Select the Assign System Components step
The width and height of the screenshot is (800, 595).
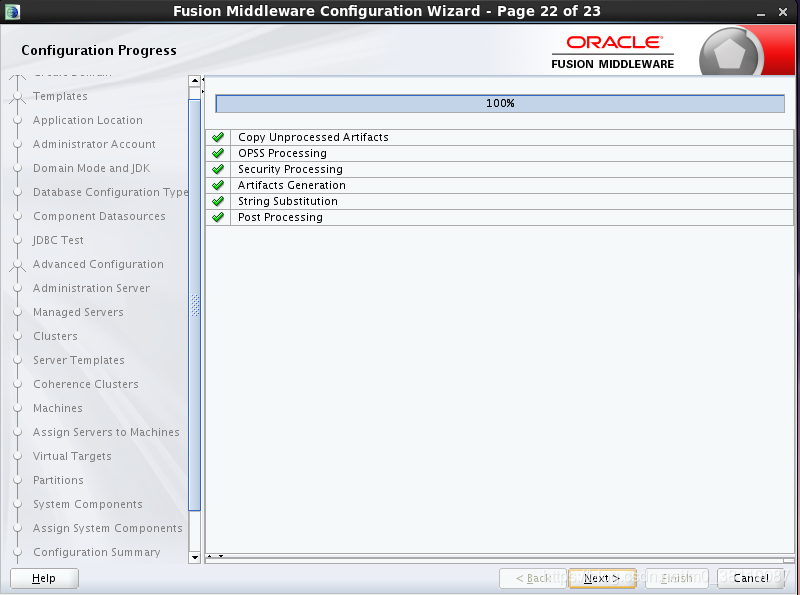pos(108,528)
